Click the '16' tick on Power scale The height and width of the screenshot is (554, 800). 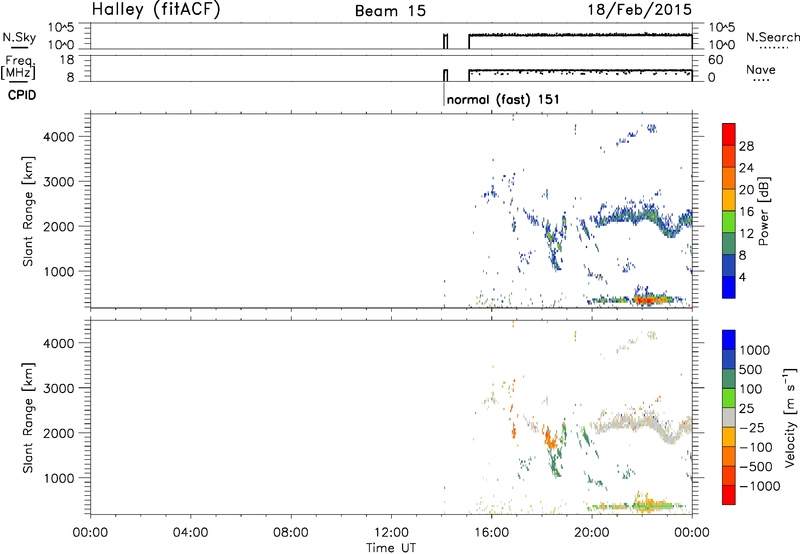pos(746,212)
